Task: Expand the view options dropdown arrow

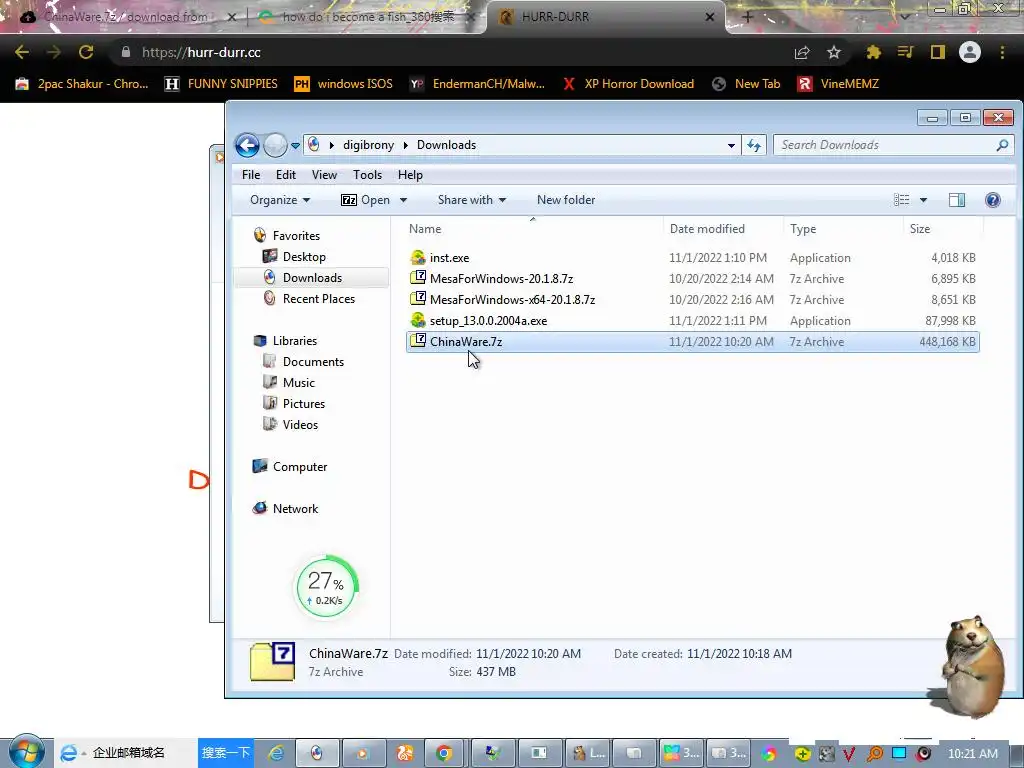Action: point(923,200)
